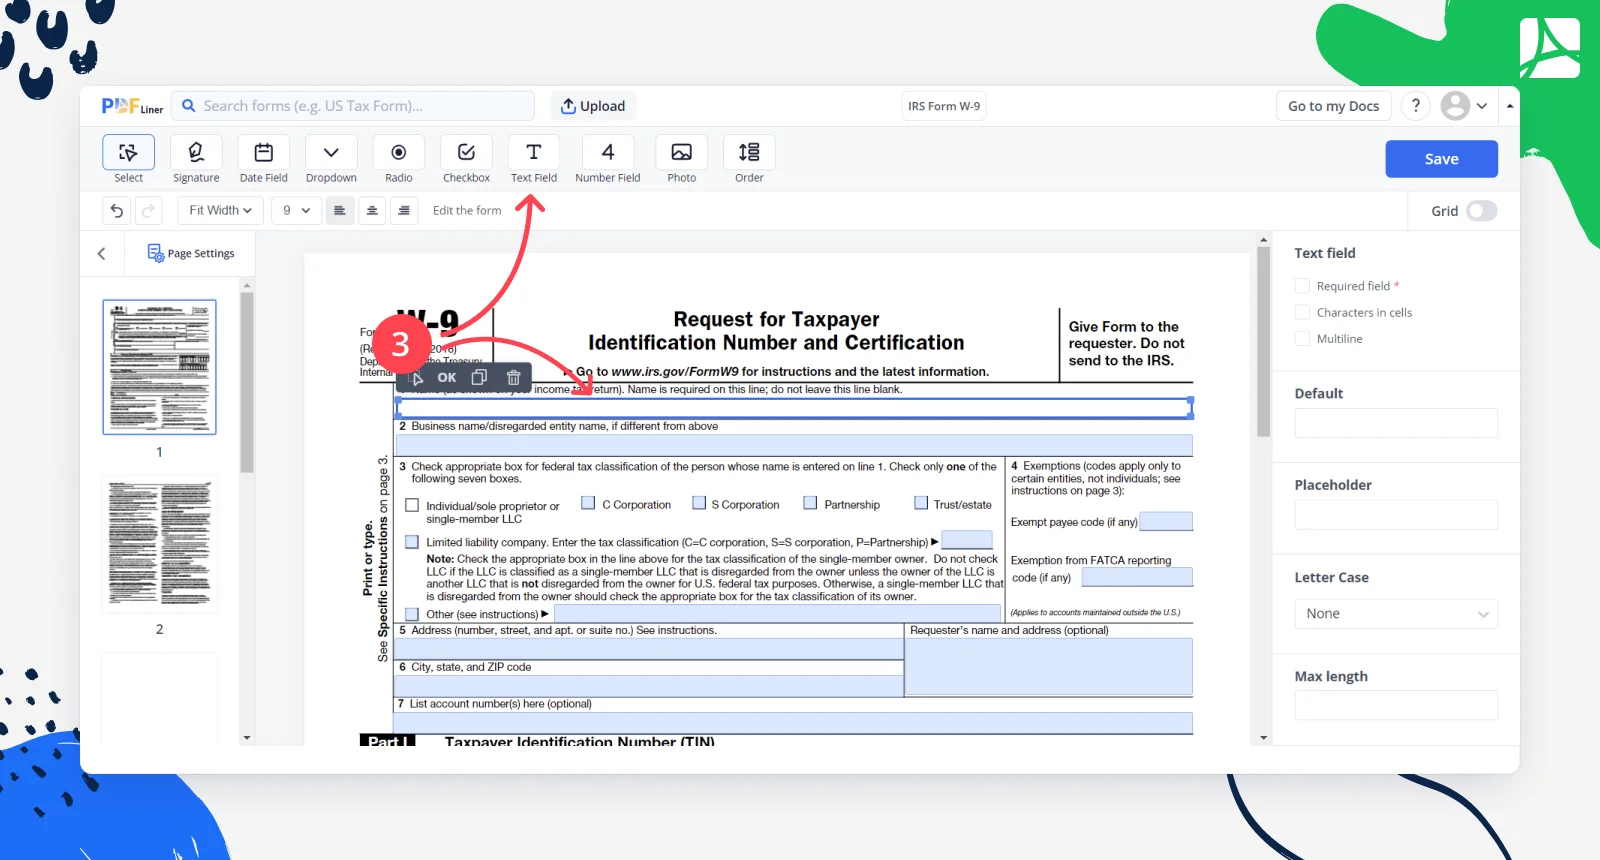This screenshot has width=1600, height=860.
Task: Save the document
Action: tap(1441, 159)
